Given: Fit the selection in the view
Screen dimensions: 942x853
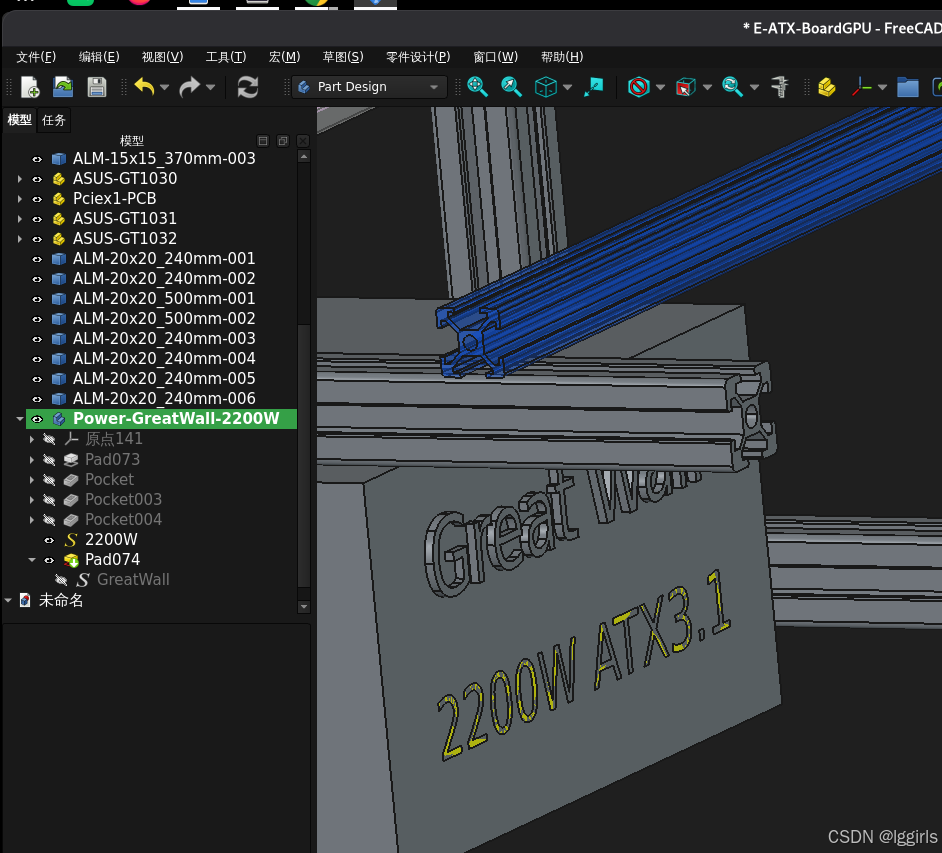Looking at the screenshot, I should [x=511, y=87].
